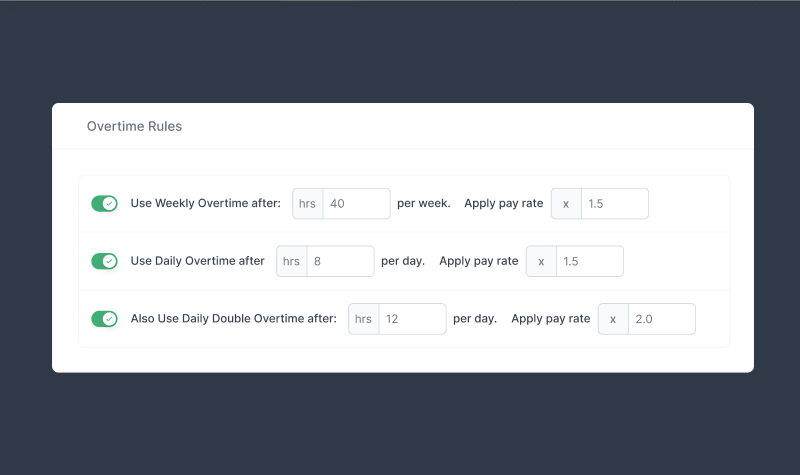Toggle off the Weekly Overtime switch
Viewport: 800px width, 475px height.
pyautogui.click(x=105, y=204)
